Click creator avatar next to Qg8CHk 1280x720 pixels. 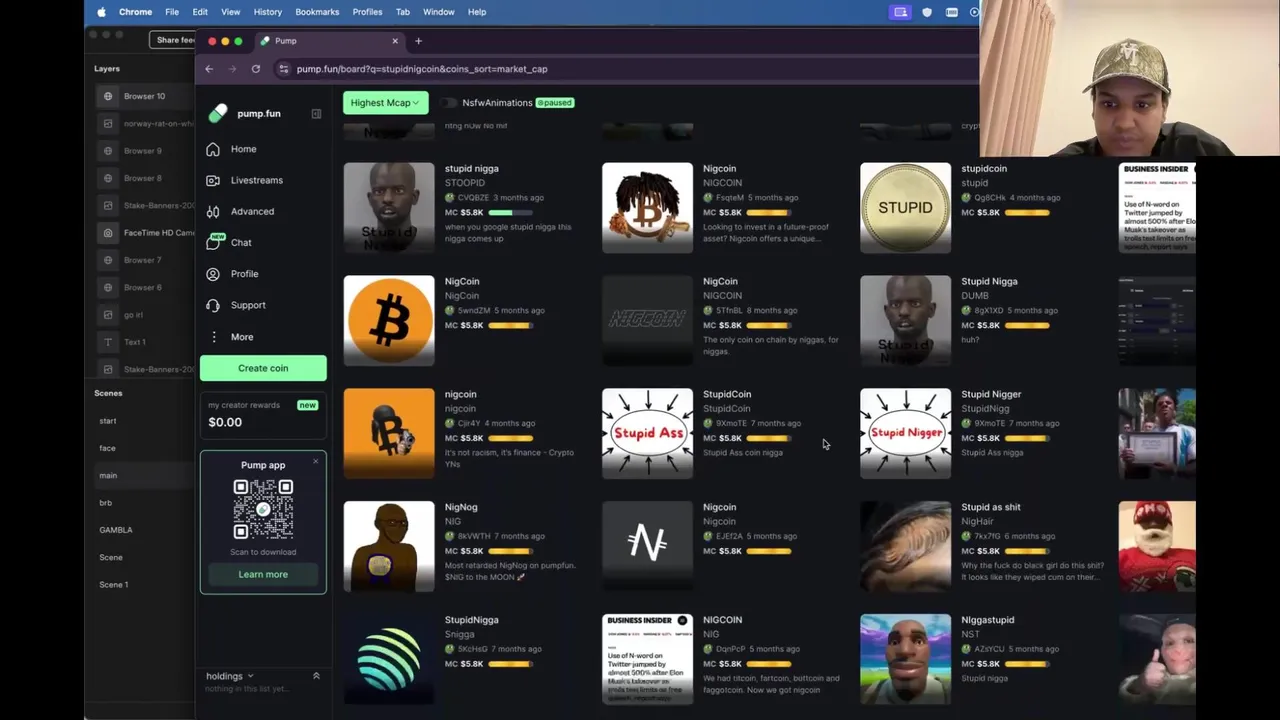click(x=966, y=198)
